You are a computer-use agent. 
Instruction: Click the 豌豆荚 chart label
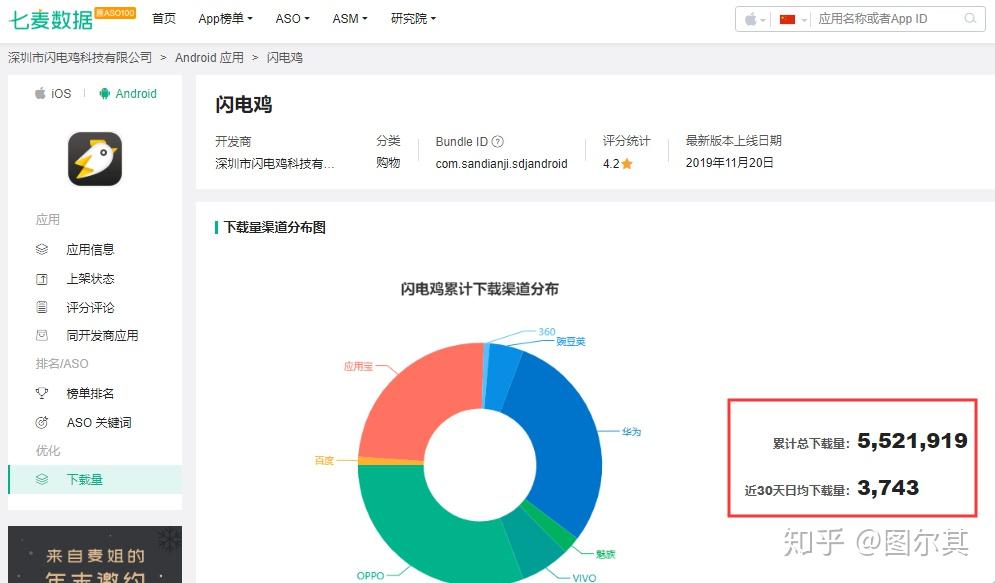pos(570,341)
